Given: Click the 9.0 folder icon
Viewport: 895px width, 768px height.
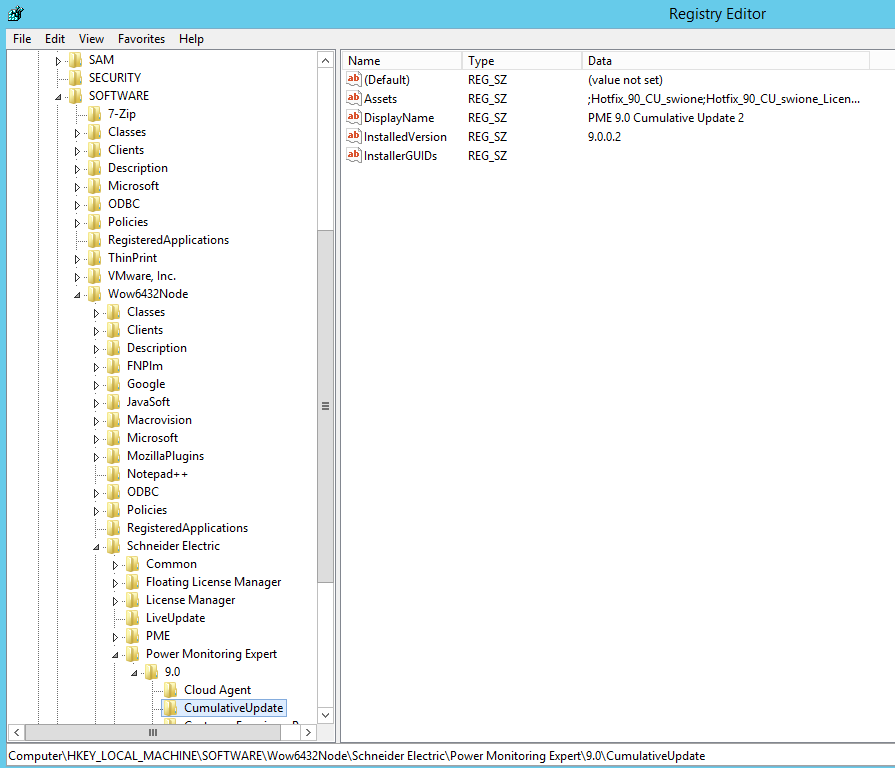Looking at the screenshot, I should click(152, 672).
